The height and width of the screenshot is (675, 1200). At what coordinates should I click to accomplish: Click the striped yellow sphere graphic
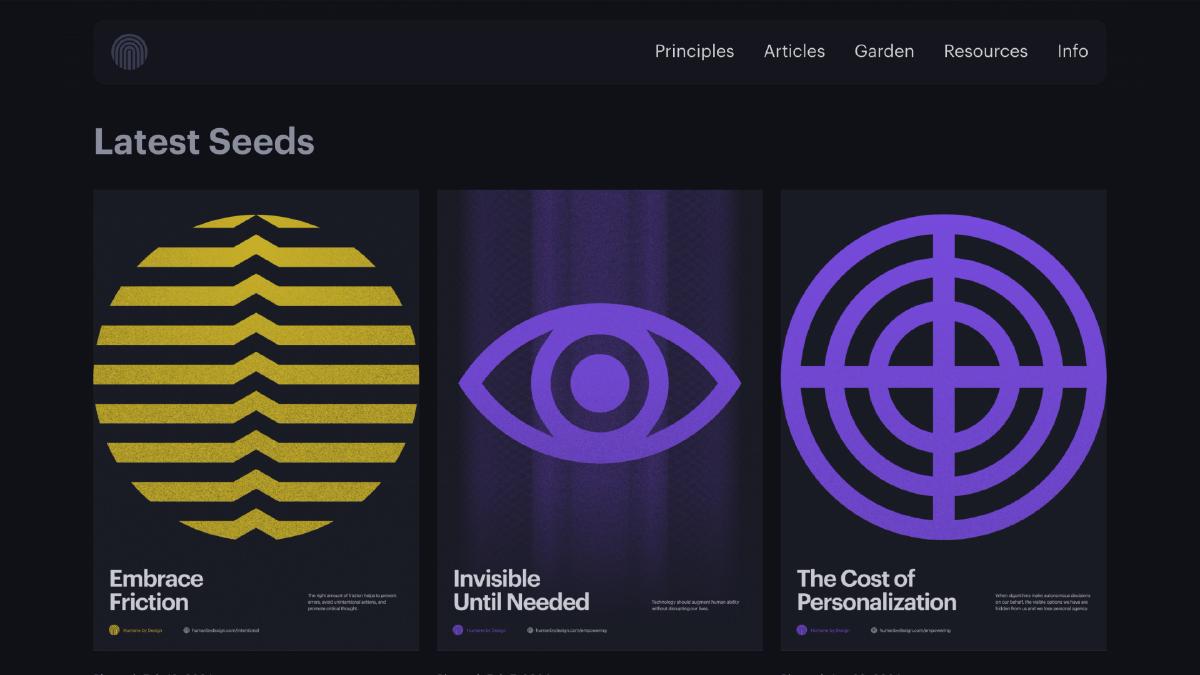255,375
